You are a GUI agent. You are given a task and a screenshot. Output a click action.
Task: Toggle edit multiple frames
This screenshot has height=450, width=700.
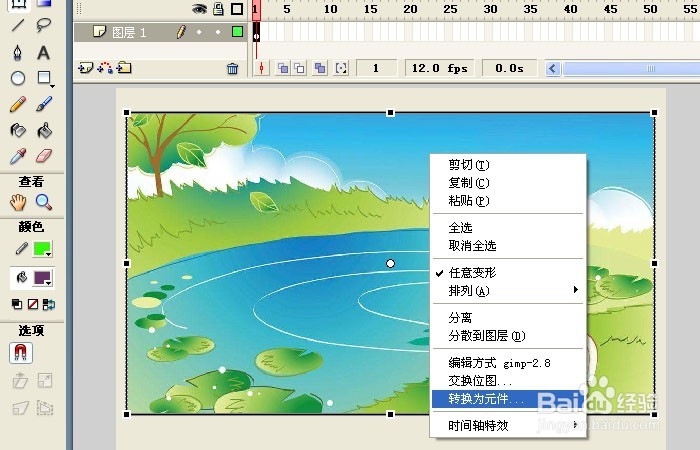click(320, 68)
